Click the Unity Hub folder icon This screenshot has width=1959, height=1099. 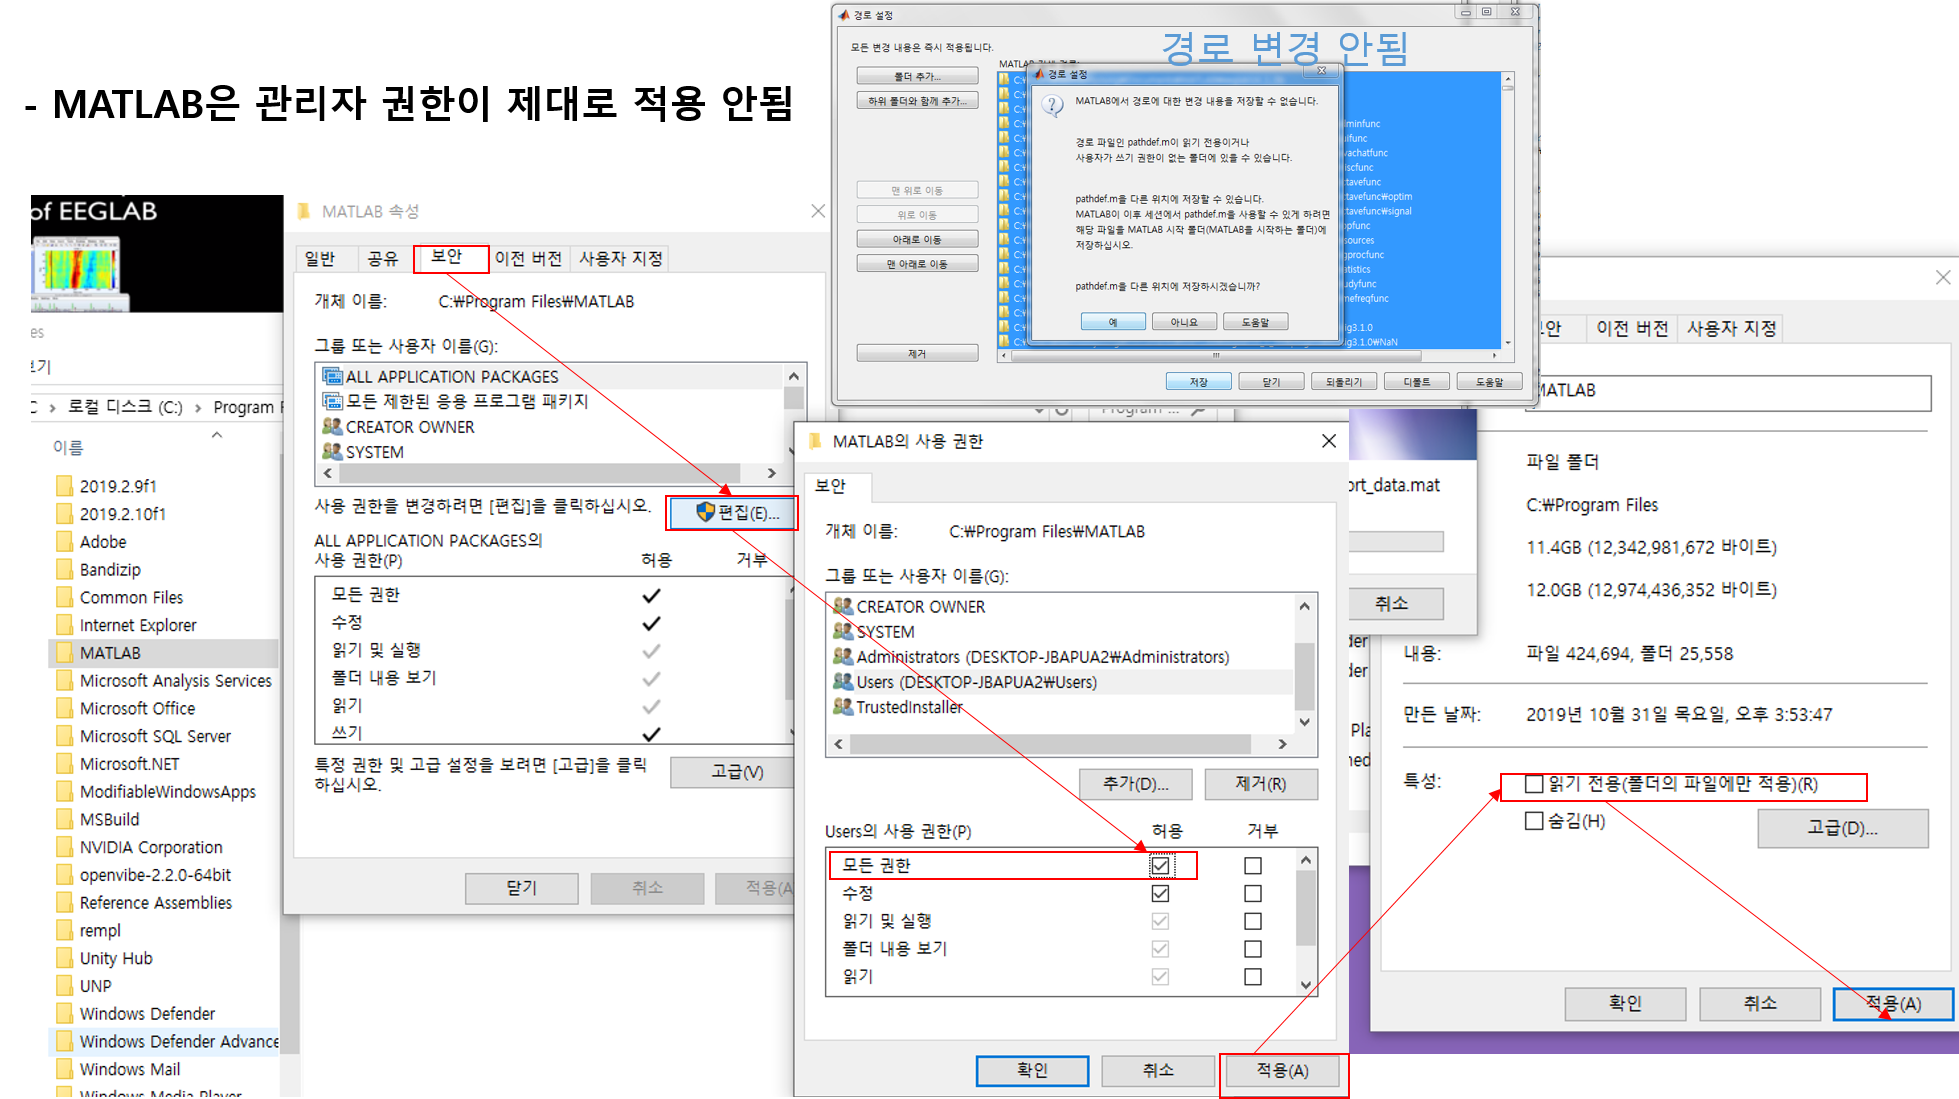[65, 958]
